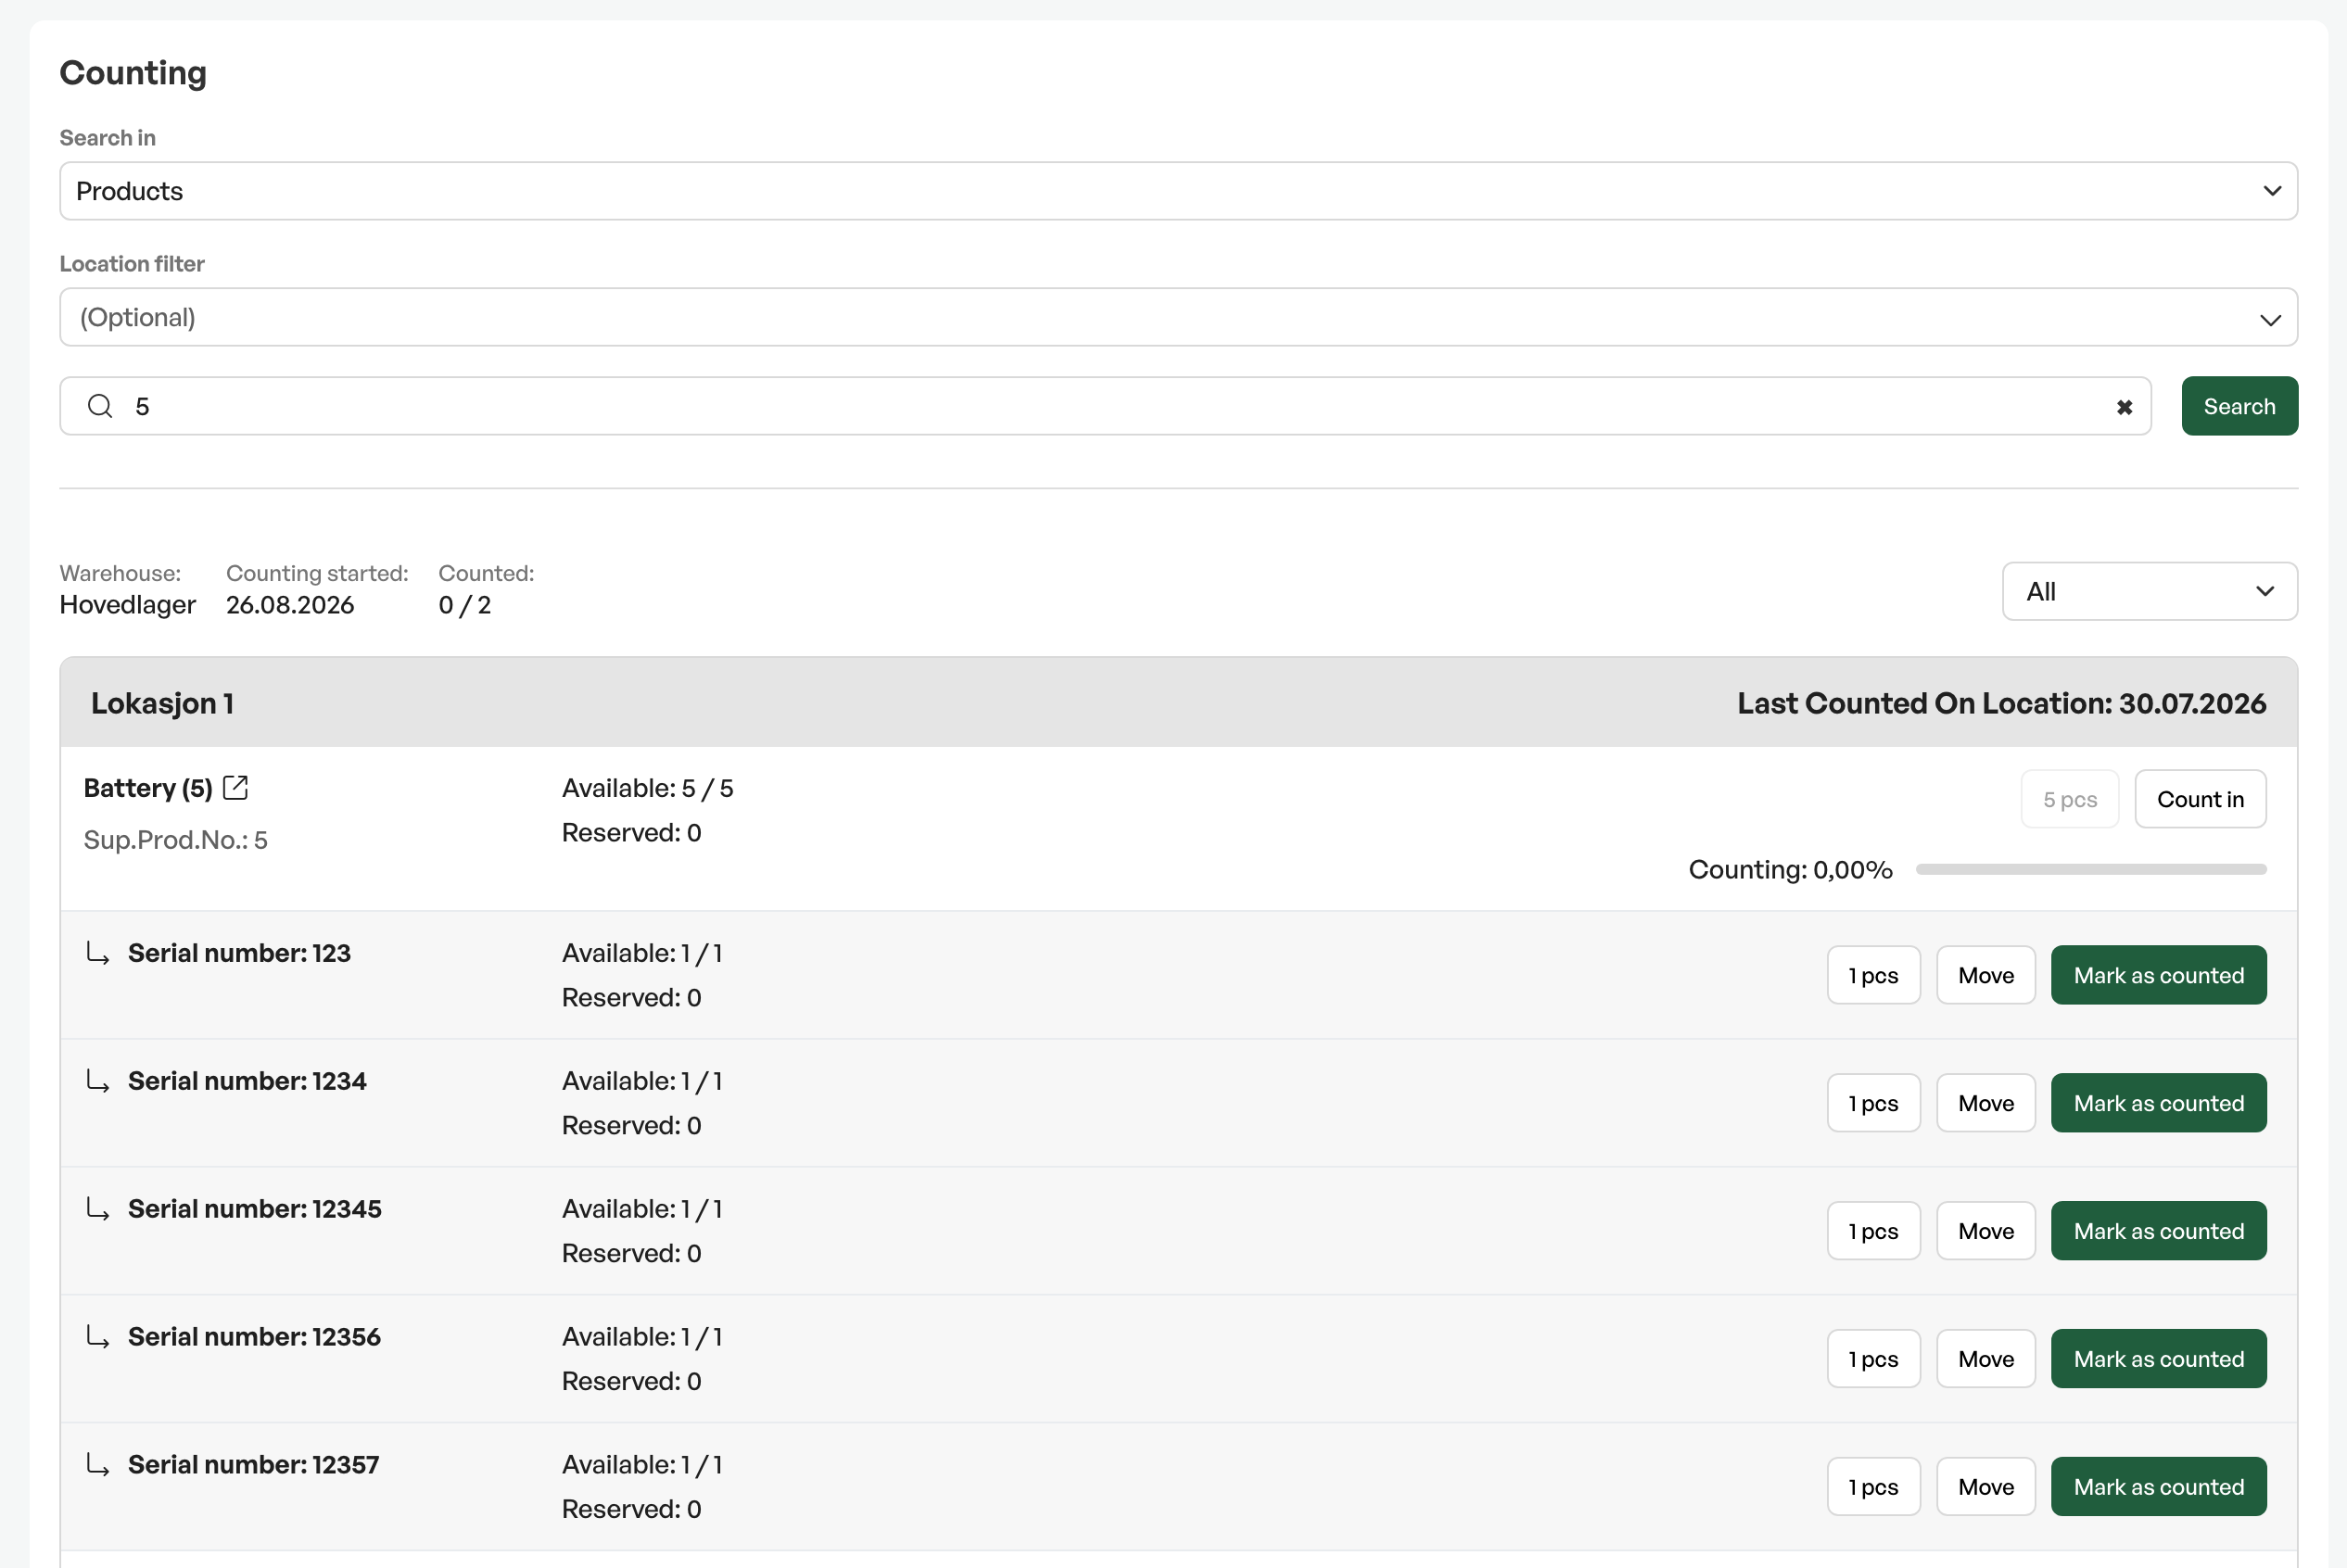This screenshot has width=2347, height=1568.
Task: Mark serial number 123 as counted
Action: pyautogui.click(x=2158, y=975)
